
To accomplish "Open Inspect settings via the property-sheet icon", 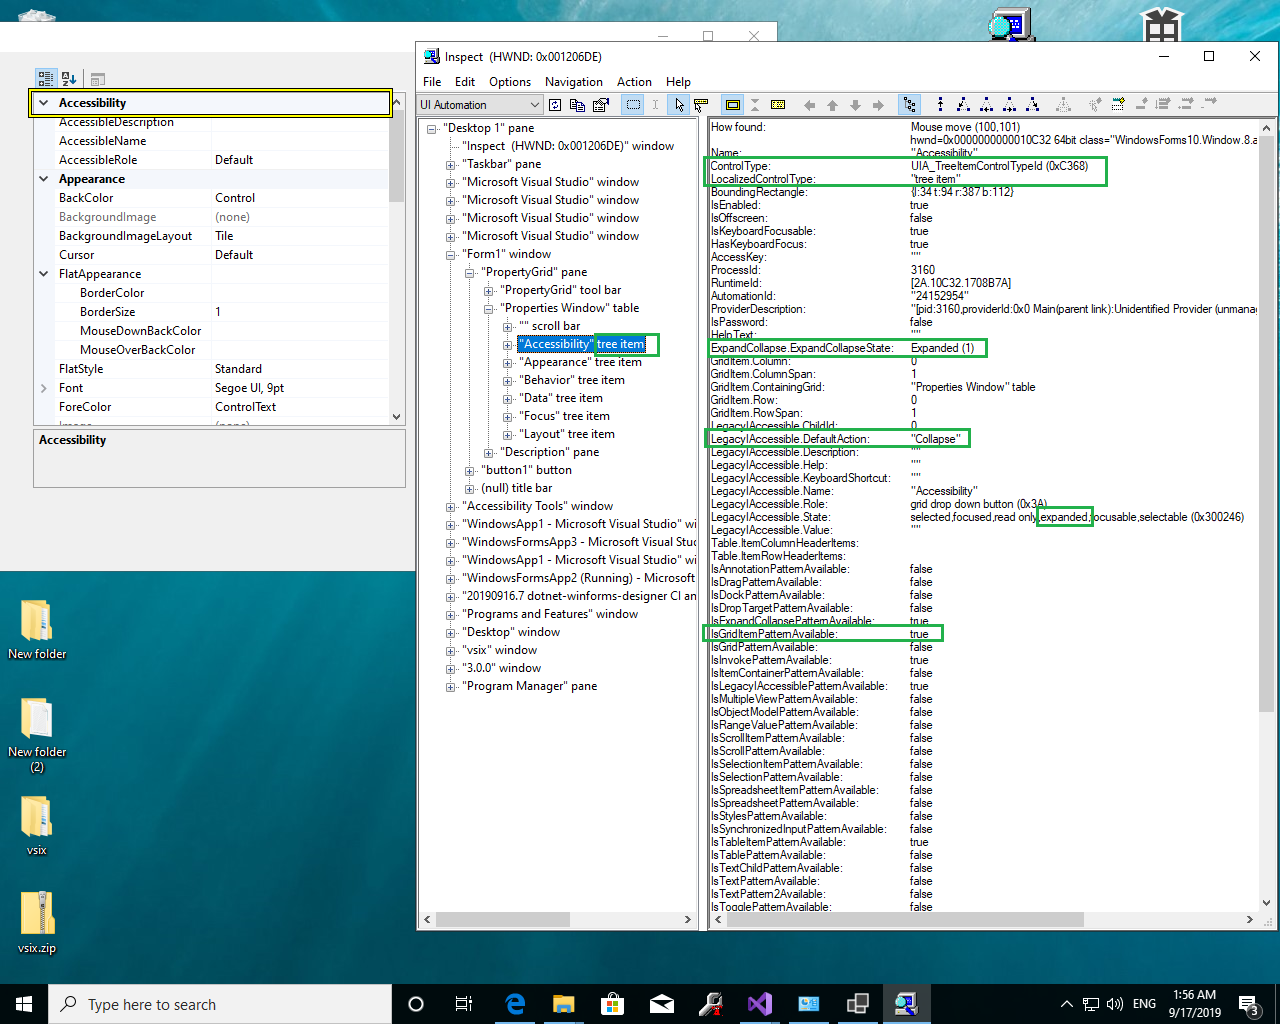I will tap(600, 104).
